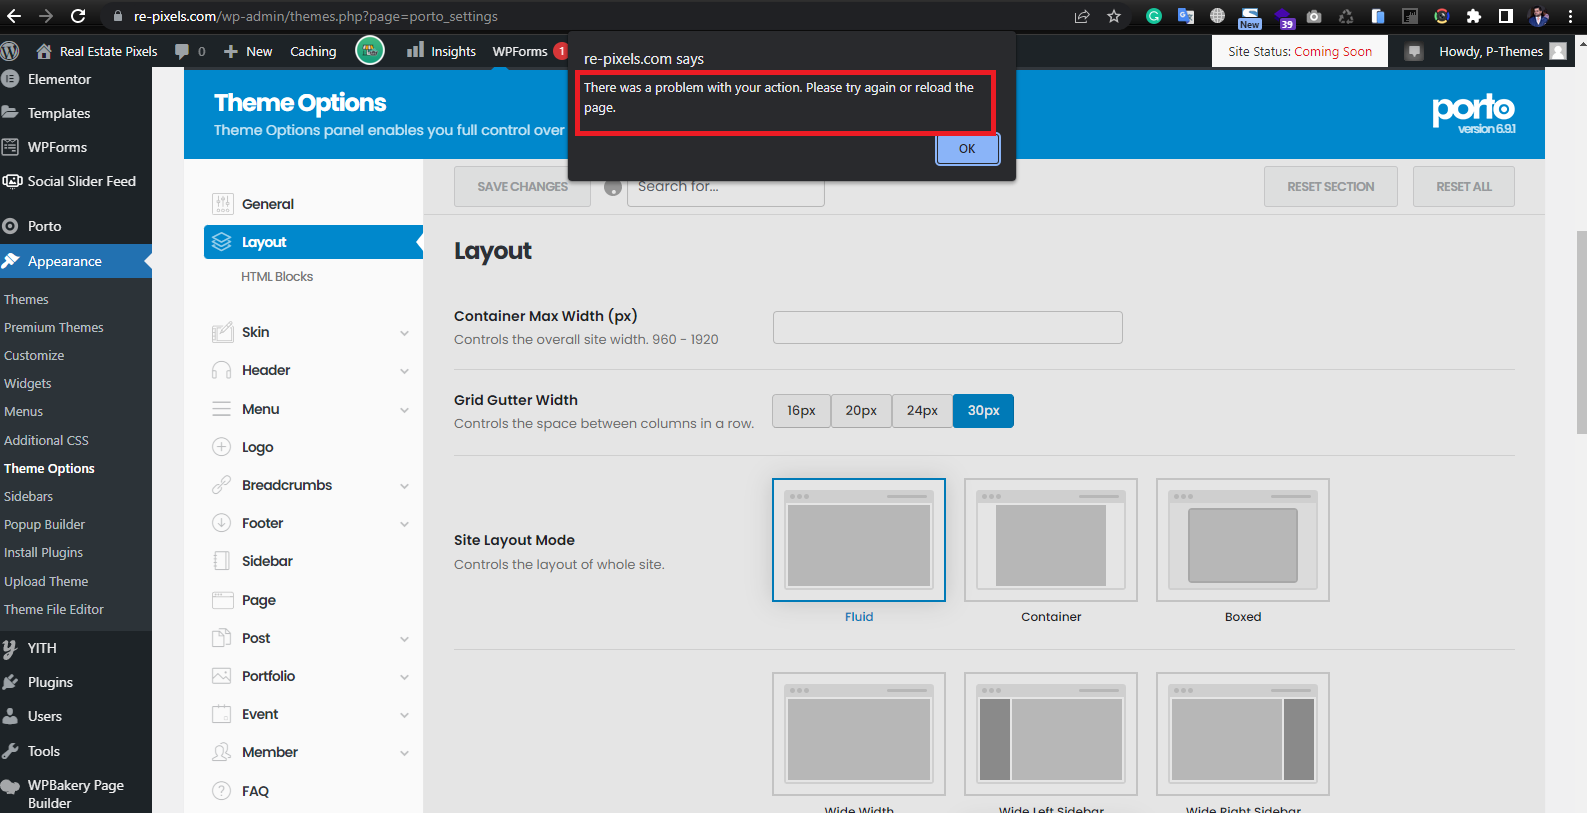Choose Wide Right Sidebar page layout
The width and height of the screenshot is (1587, 813).
coord(1243,734)
